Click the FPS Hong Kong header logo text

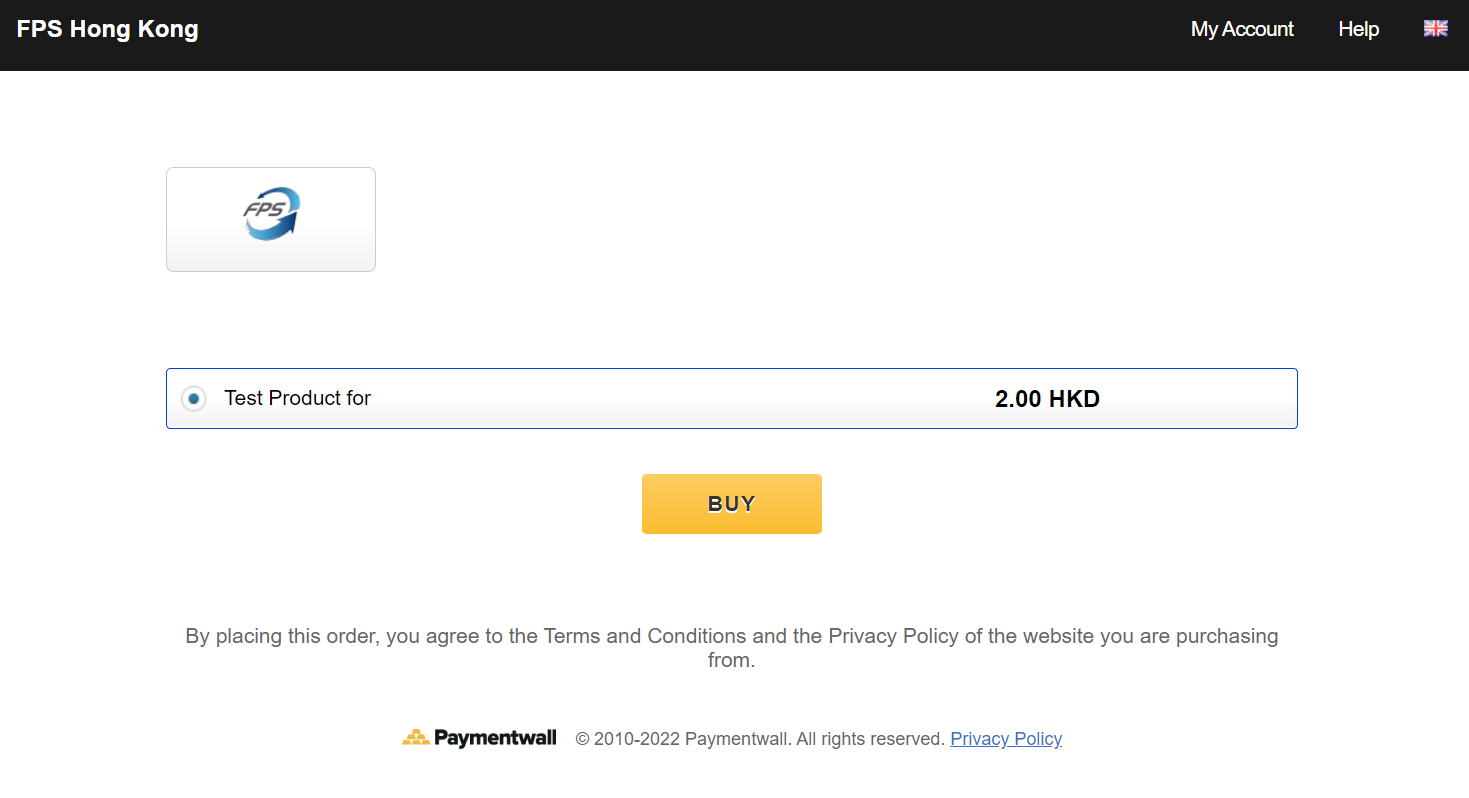coord(107,28)
